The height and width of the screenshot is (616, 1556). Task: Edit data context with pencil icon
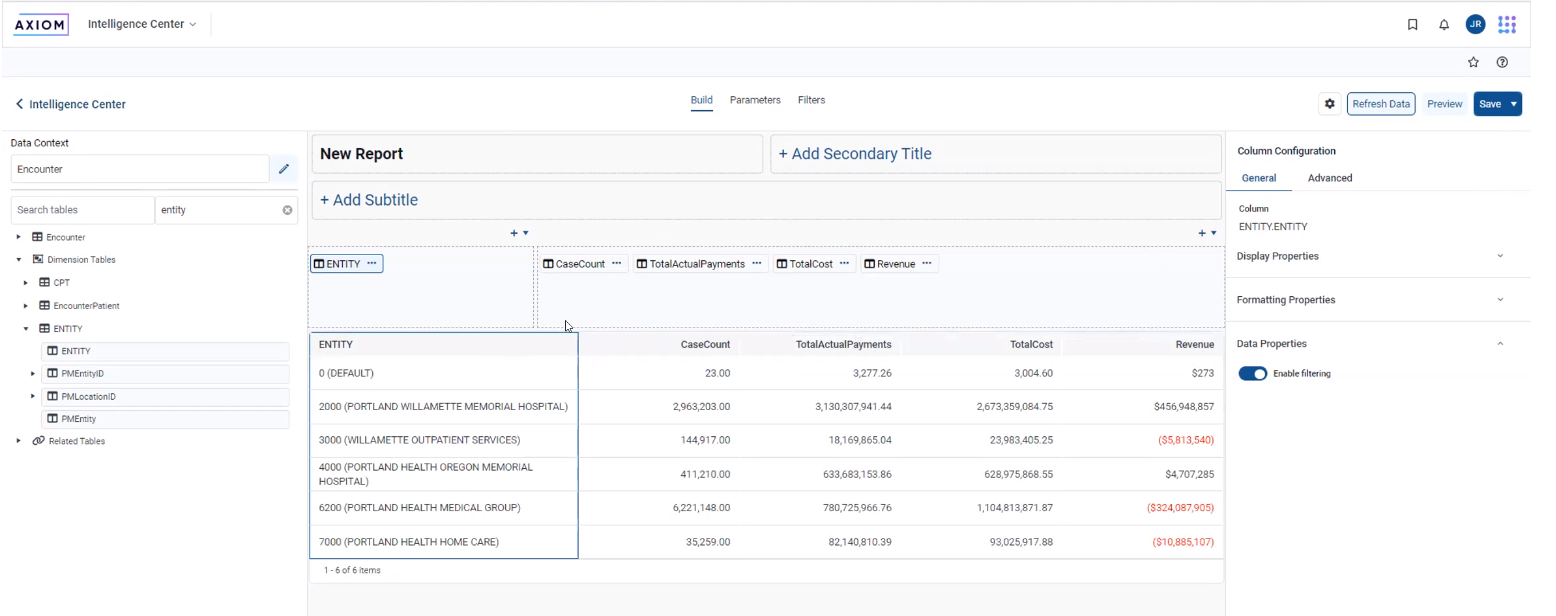283,169
